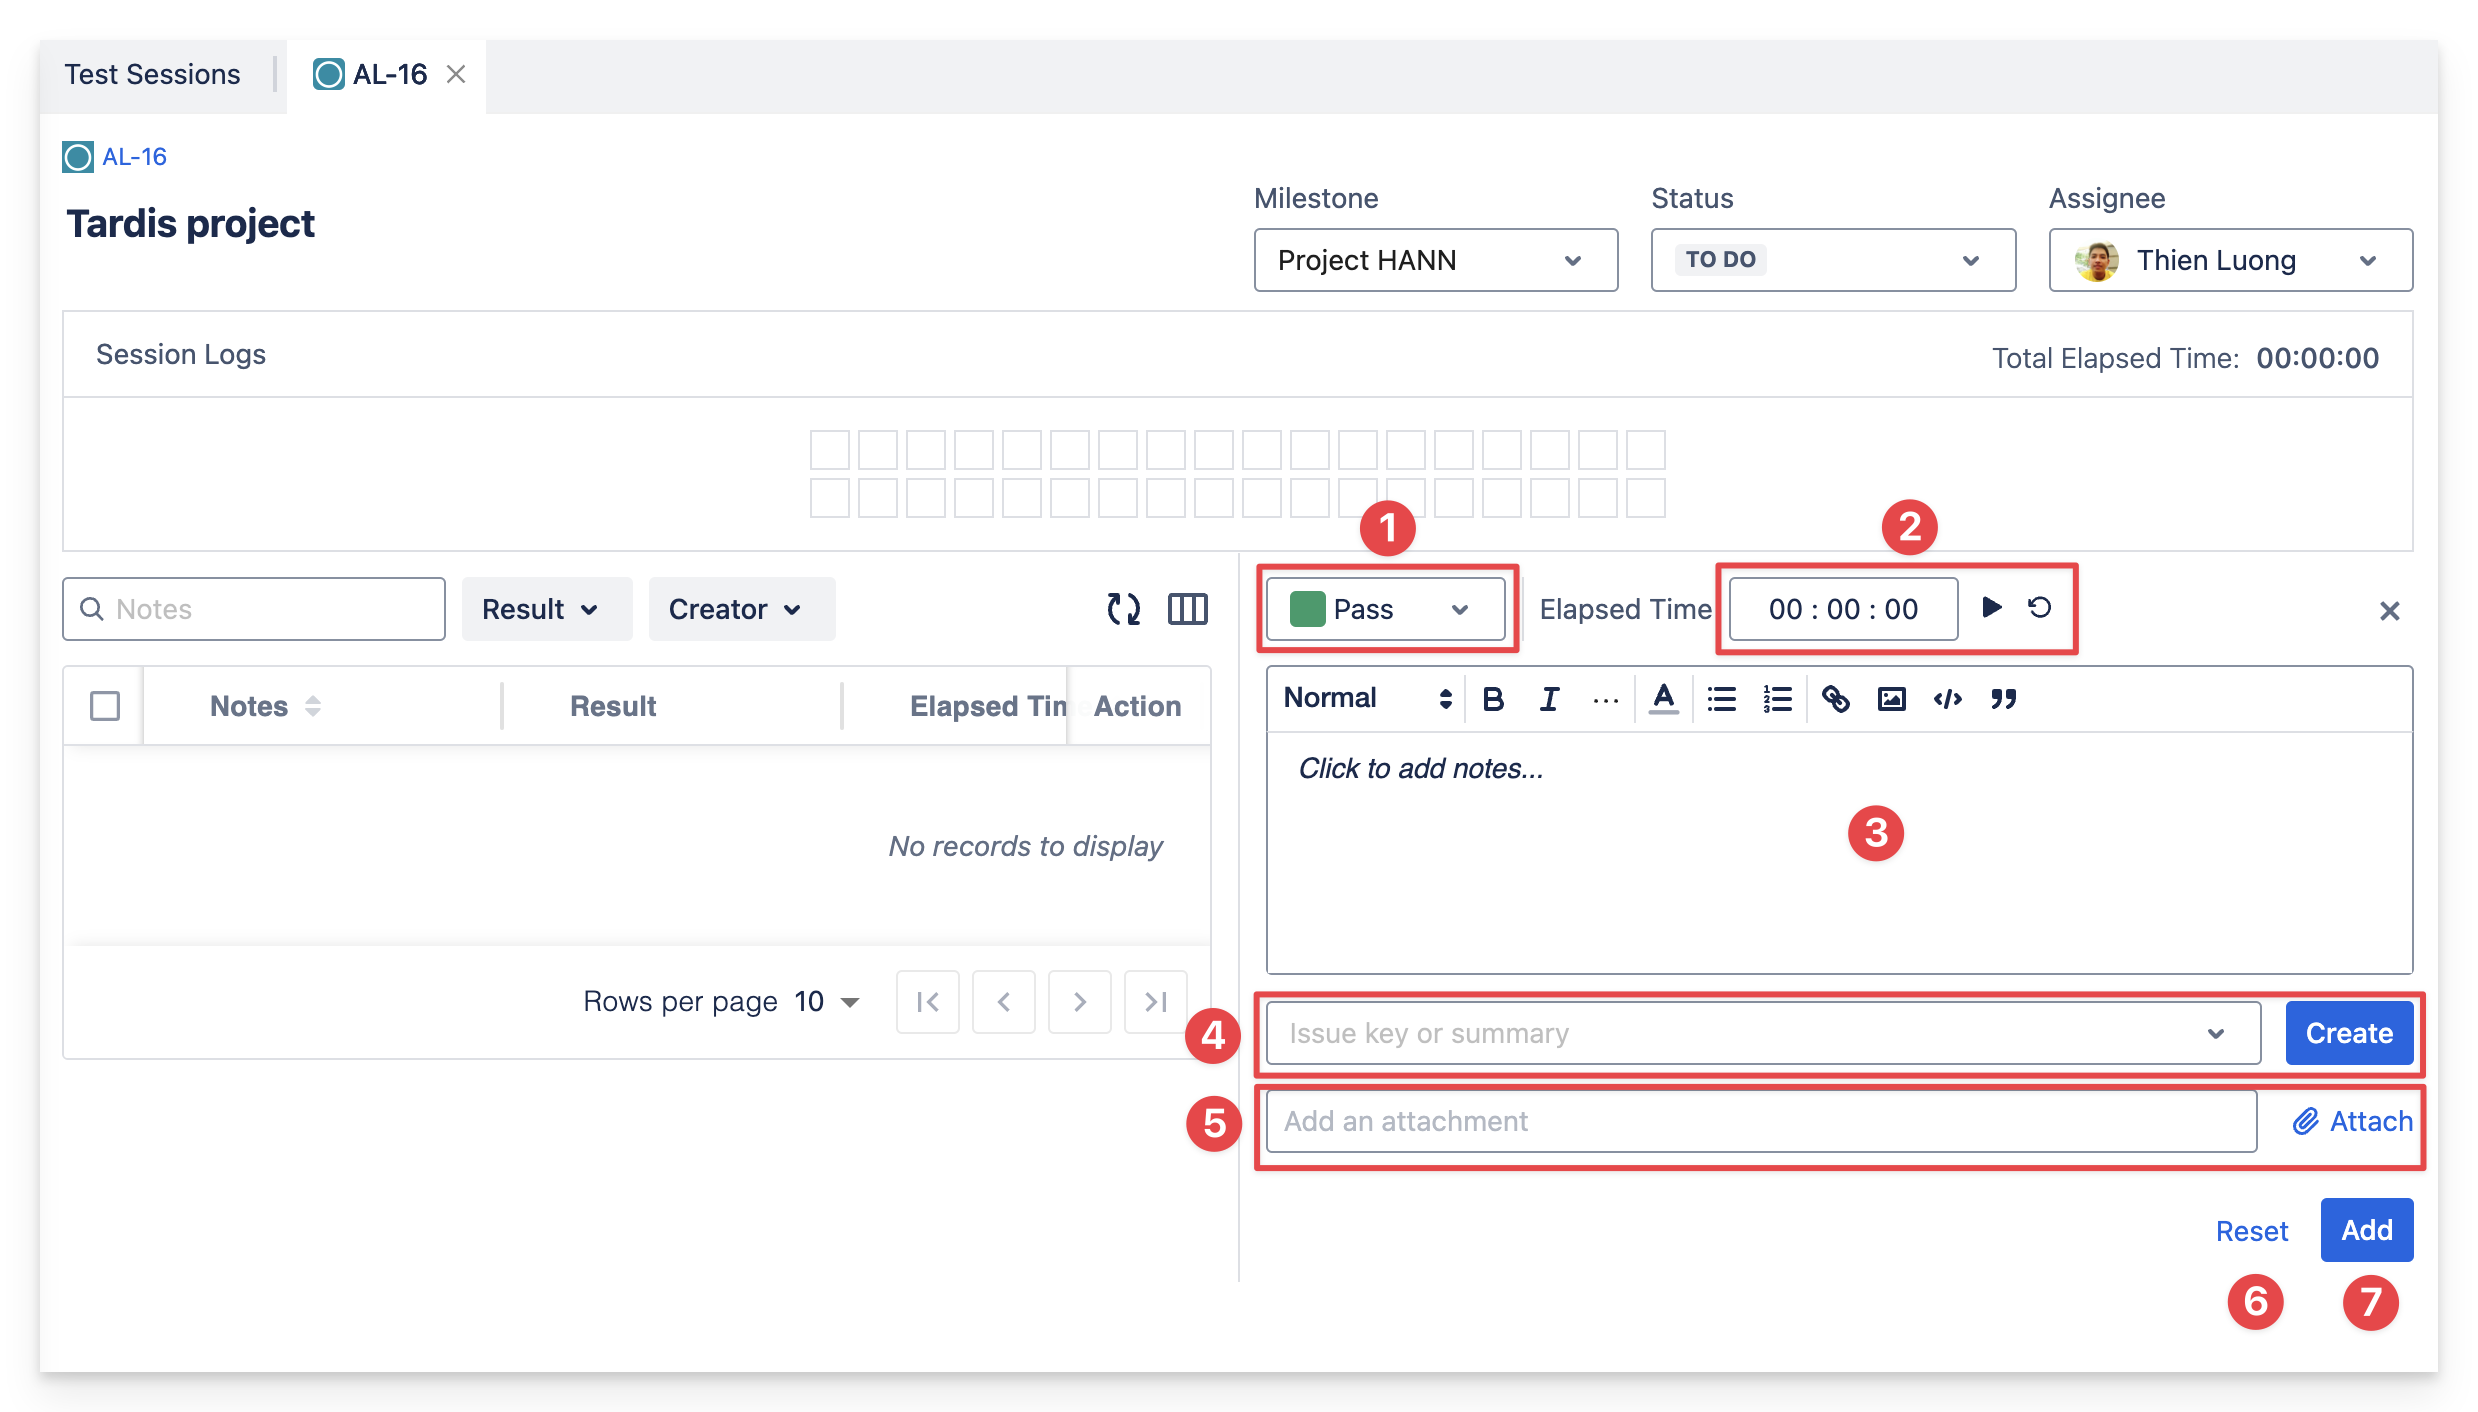Image resolution: width=2478 pixels, height=1412 pixels.
Task: Apply blockquote formatting
Action: (x=2003, y=699)
